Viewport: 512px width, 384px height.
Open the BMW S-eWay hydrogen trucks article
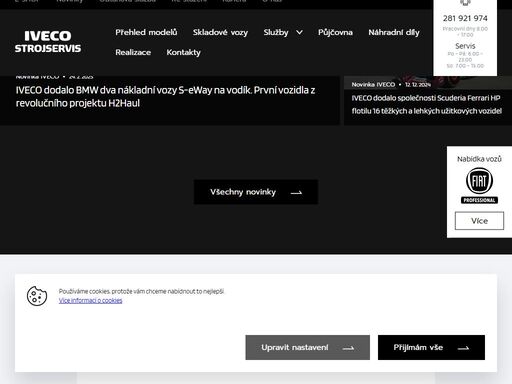[165, 96]
